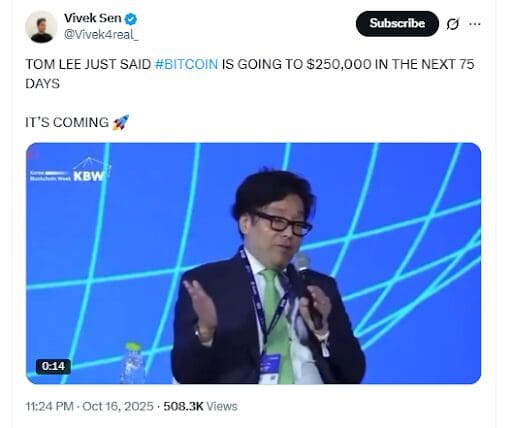Open the #BITCOIN hashtag link
Screen dimensions: 512x428
coord(186,64)
